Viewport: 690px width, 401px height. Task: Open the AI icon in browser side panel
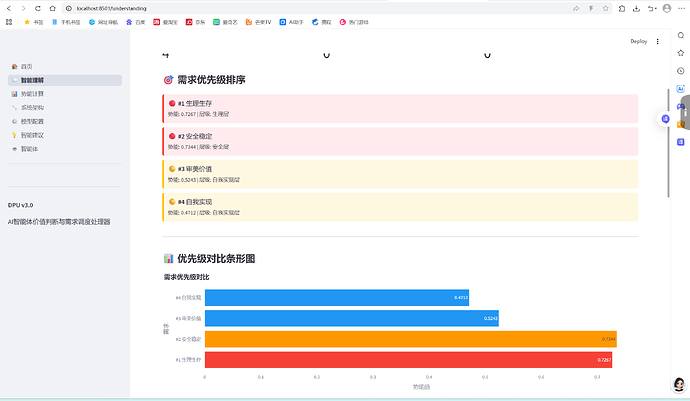coord(681,88)
